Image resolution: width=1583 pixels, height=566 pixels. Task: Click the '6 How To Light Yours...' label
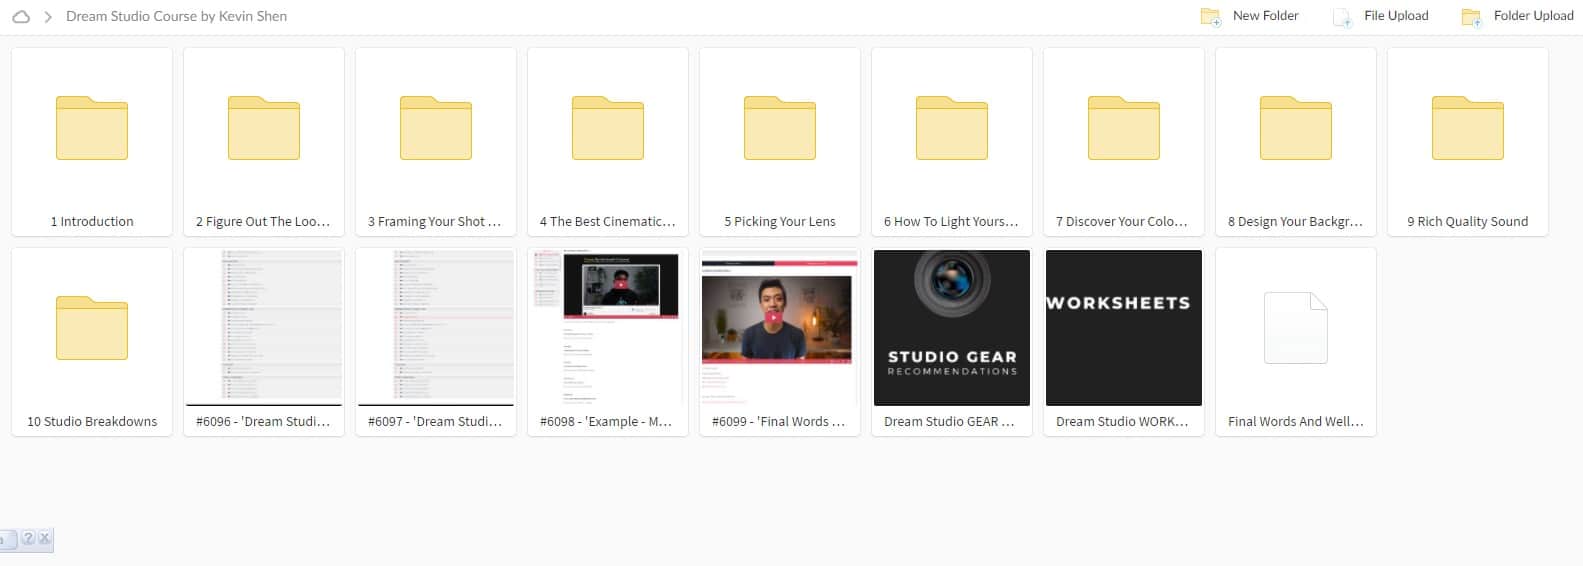coord(951,222)
